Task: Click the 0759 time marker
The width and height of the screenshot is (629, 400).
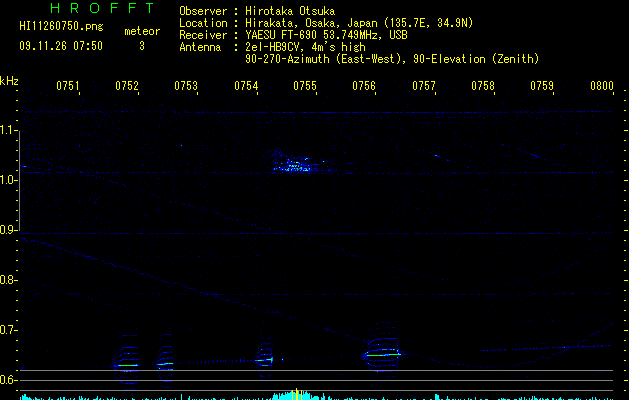Action: coord(542,85)
